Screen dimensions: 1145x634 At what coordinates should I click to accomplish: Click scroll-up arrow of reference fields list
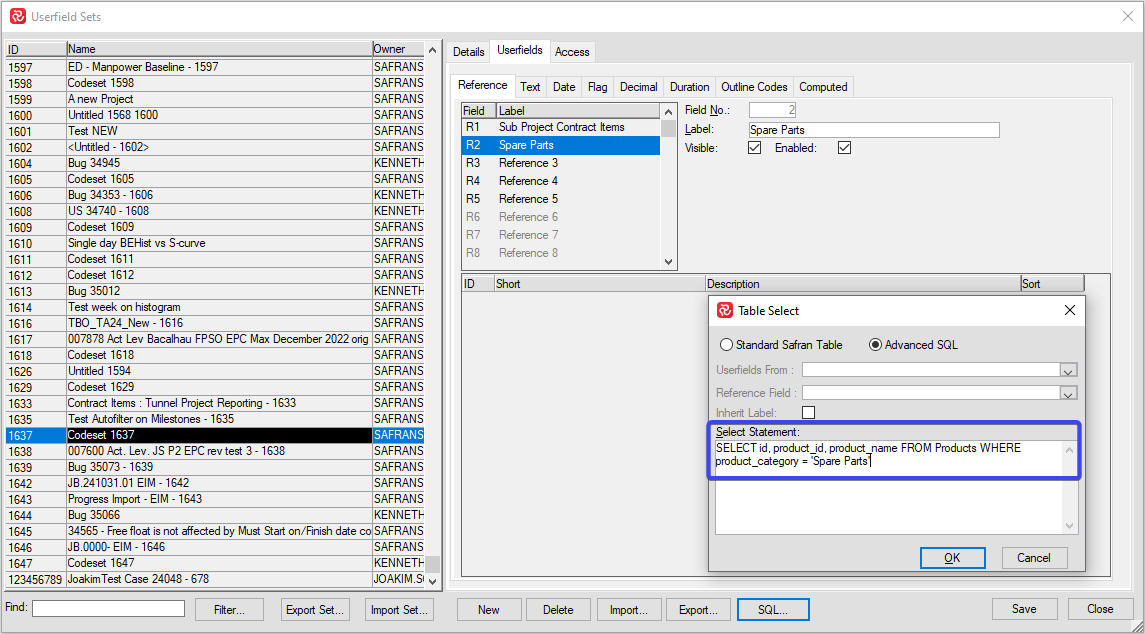pos(668,112)
